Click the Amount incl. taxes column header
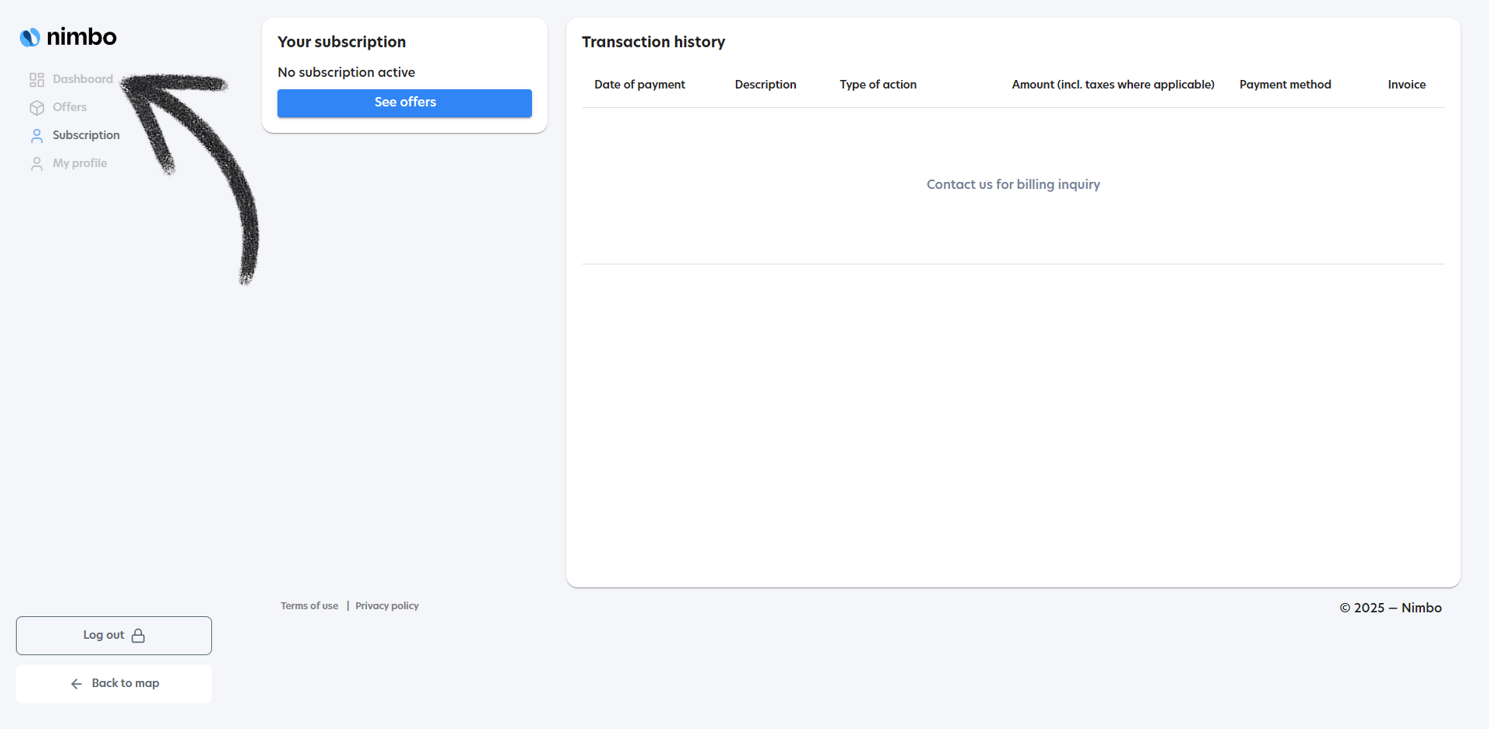This screenshot has height=729, width=1489. point(1113,85)
